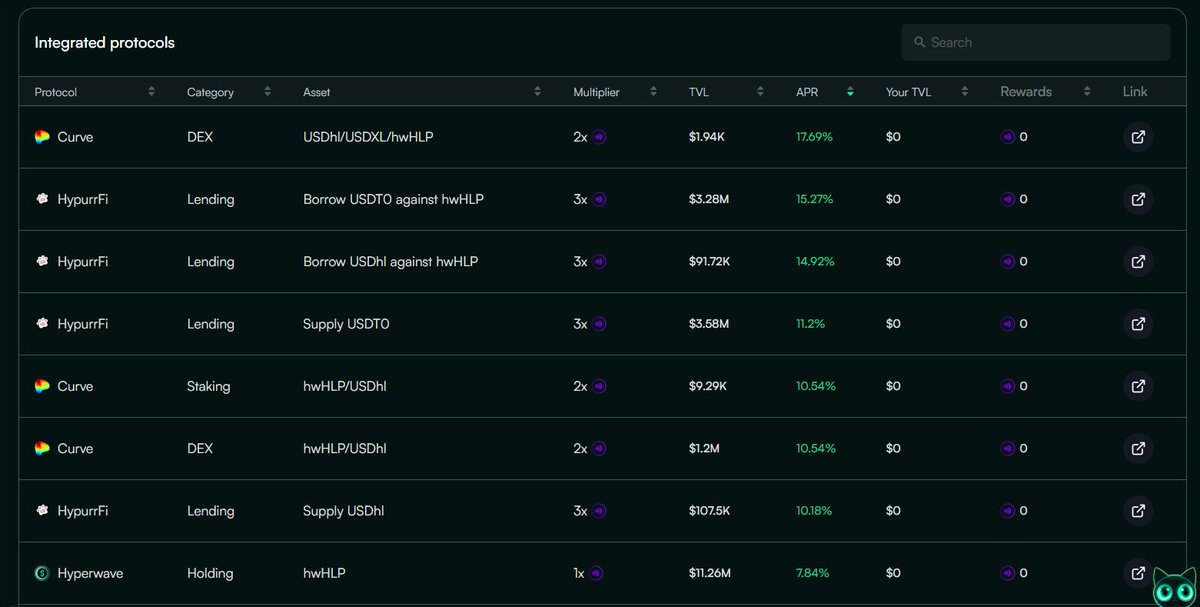
Task: Click the 17.69% APR value
Action: [x=815, y=137]
